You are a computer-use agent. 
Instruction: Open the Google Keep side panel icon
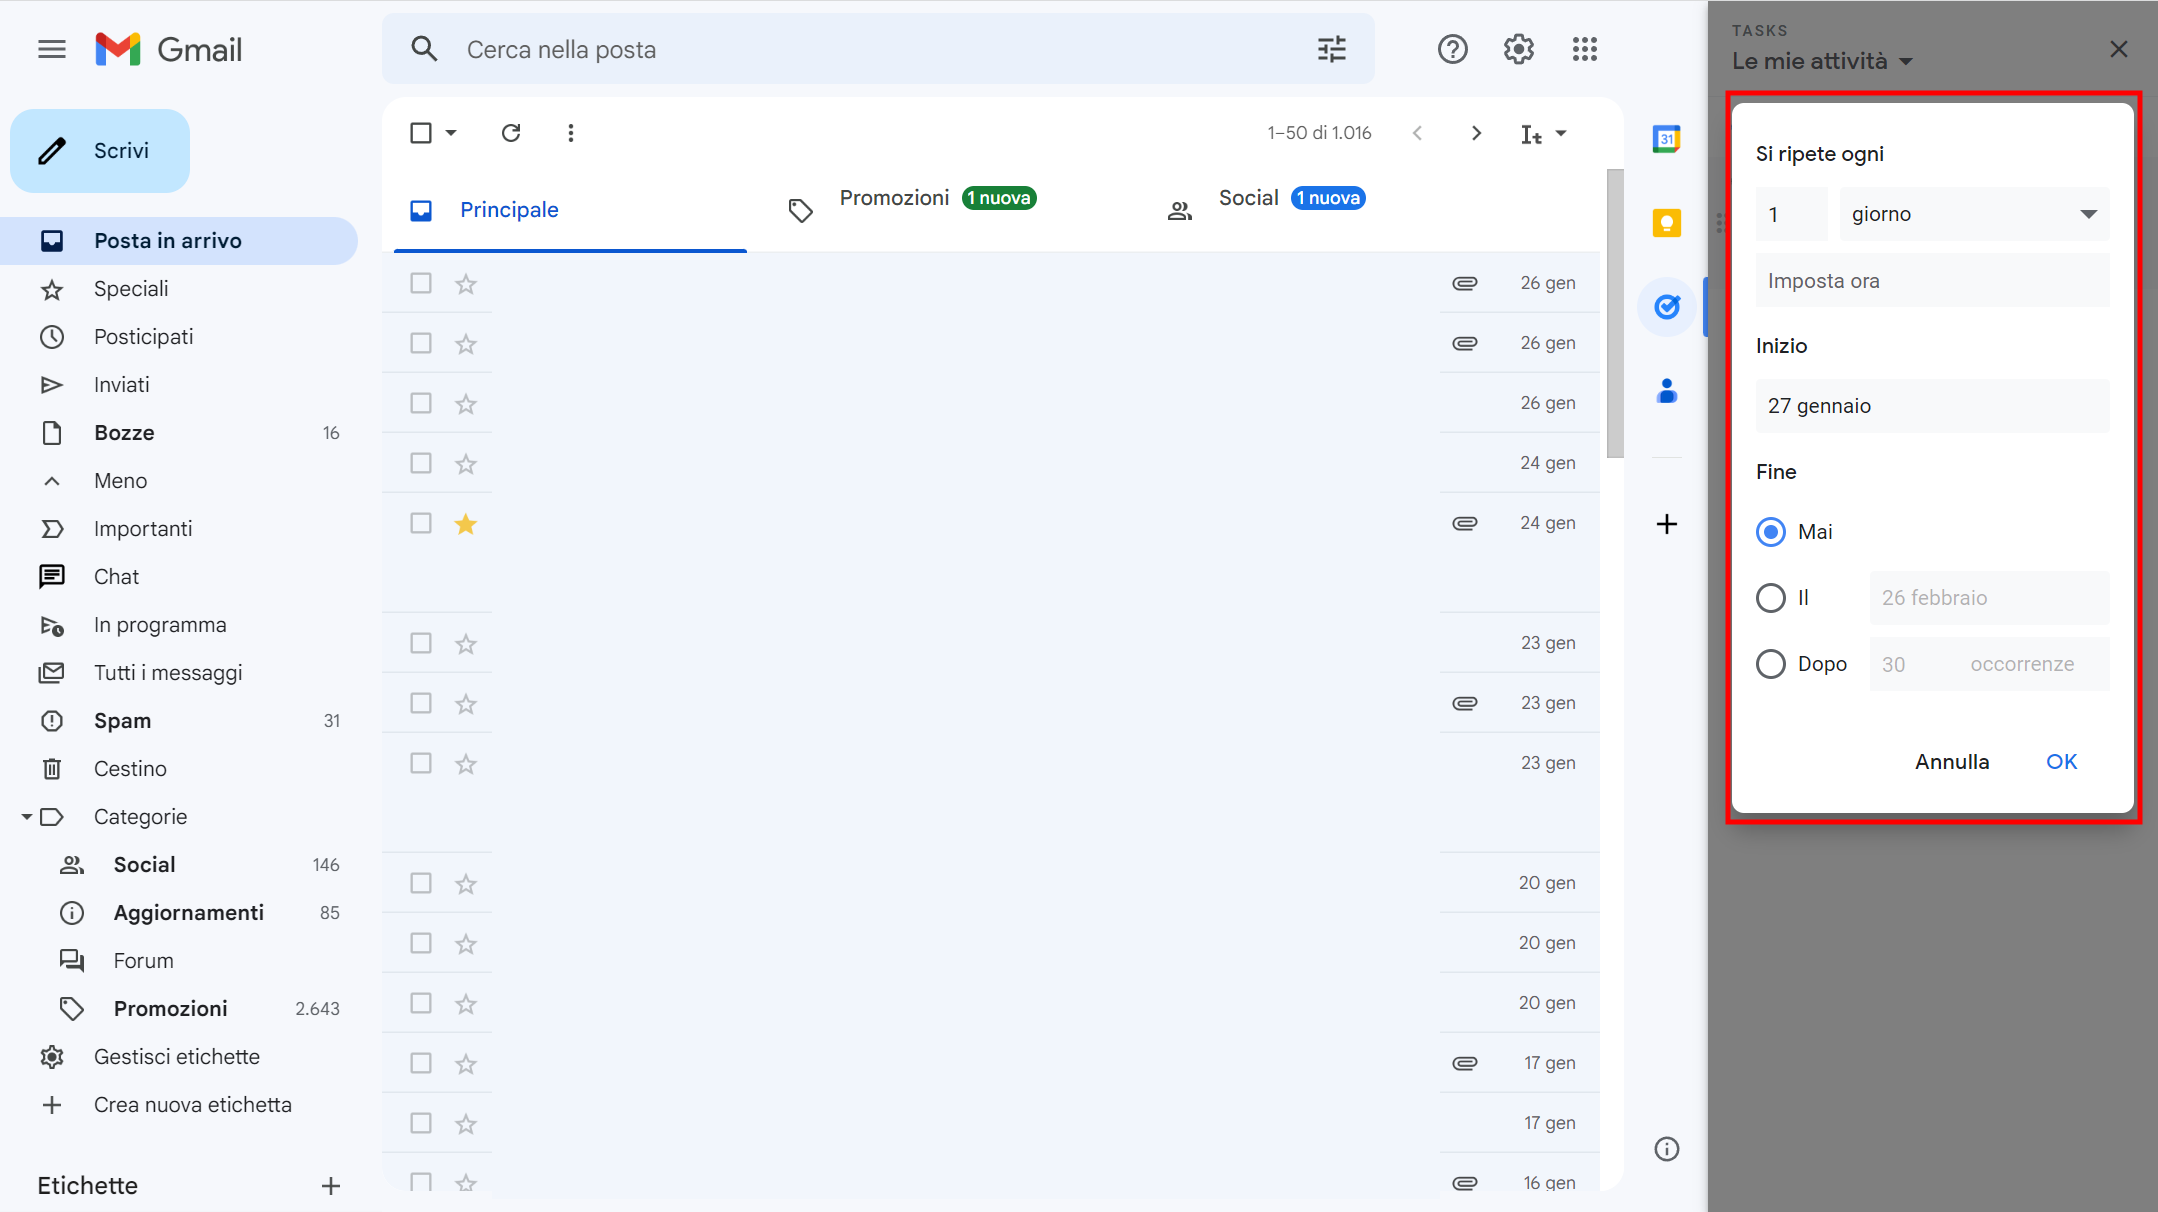[1666, 223]
